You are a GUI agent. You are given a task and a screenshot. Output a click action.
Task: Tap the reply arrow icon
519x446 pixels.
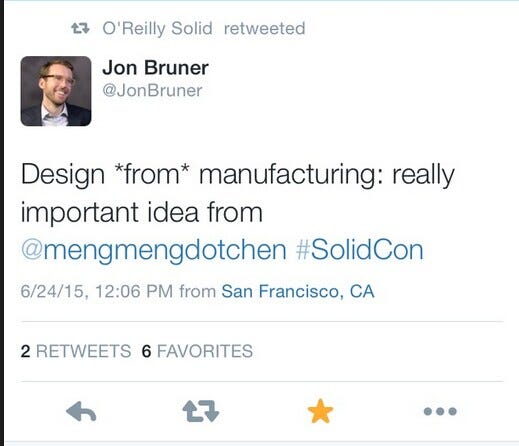click(x=81, y=412)
